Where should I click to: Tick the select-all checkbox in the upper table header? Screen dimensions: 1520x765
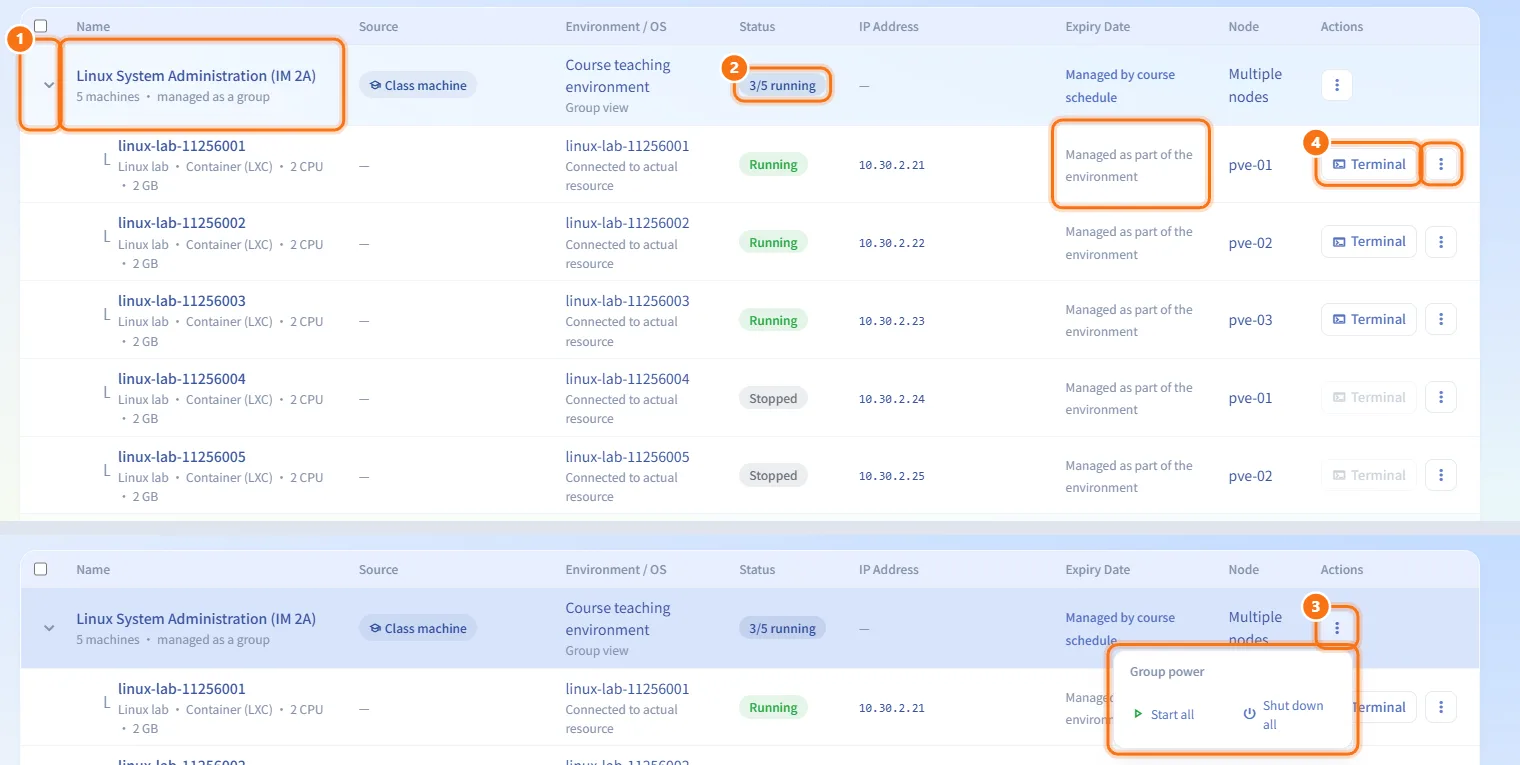click(x=41, y=26)
